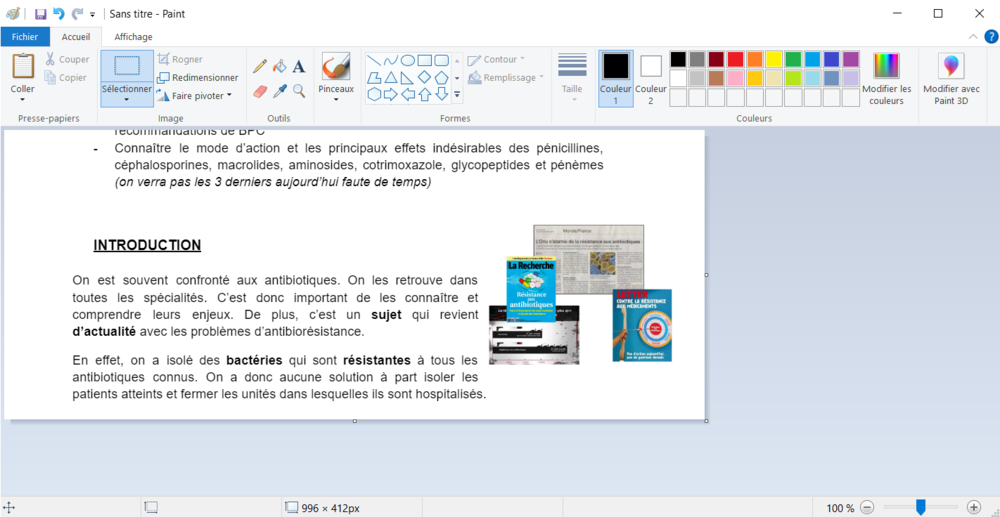Open Modifier avec Paint 3D
Viewport: 1000px width, 517px height.
pos(950,78)
